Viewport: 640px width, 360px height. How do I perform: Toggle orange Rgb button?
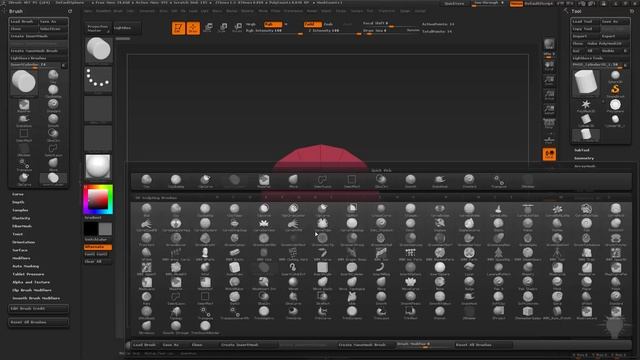click(273, 24)
